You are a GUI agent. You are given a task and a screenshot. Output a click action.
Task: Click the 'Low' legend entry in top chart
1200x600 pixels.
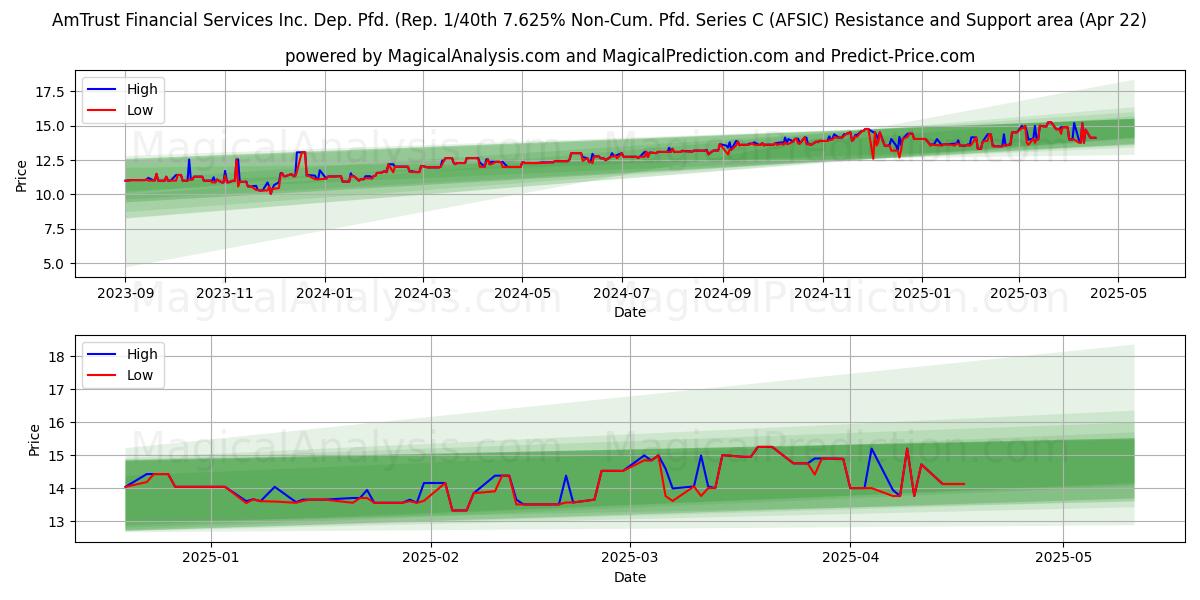(140, 111)
